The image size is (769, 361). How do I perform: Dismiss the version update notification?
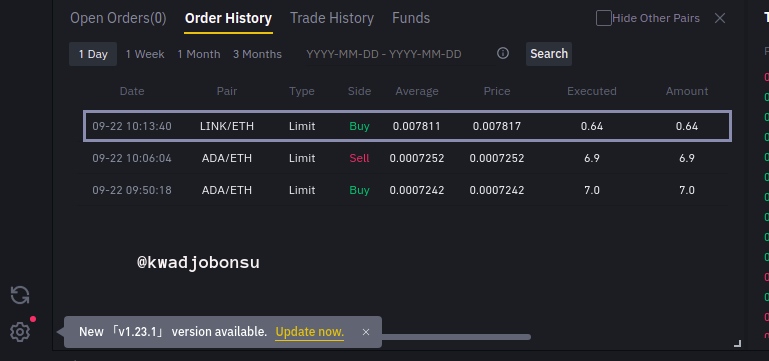(366, 332)
